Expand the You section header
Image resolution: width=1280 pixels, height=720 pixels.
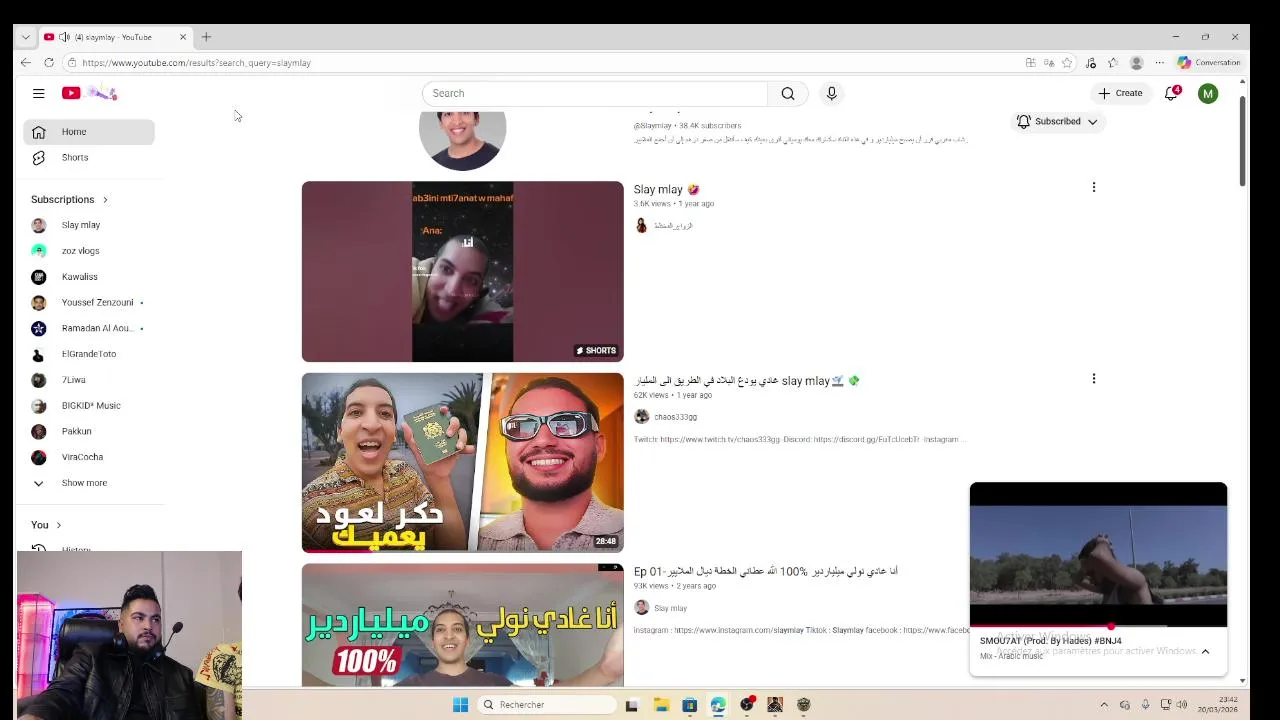[x=46, y=525]
